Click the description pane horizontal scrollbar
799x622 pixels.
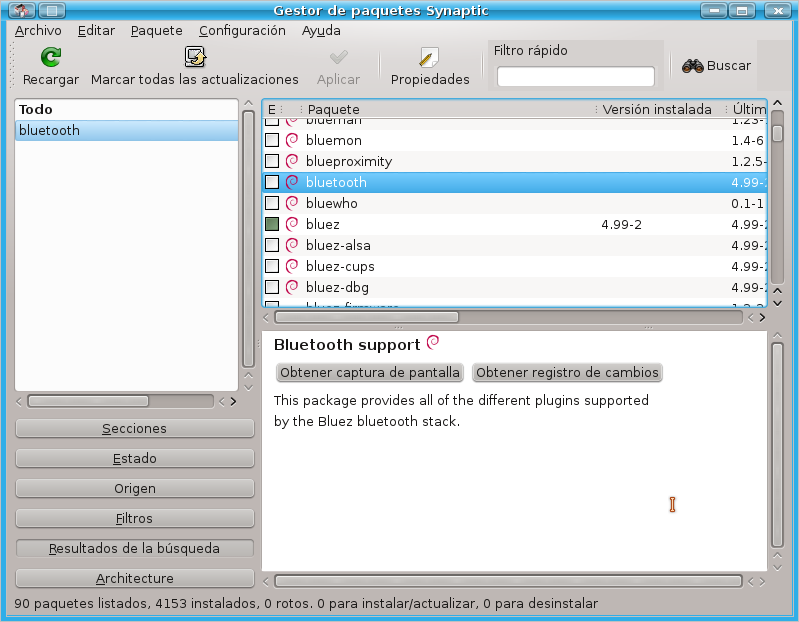(508, 581)
